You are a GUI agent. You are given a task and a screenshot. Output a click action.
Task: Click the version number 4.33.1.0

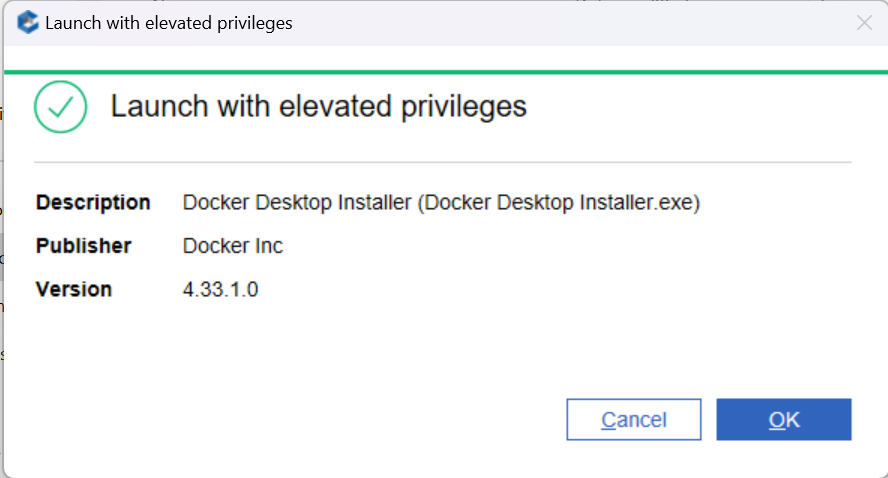(x=221, y=290)
